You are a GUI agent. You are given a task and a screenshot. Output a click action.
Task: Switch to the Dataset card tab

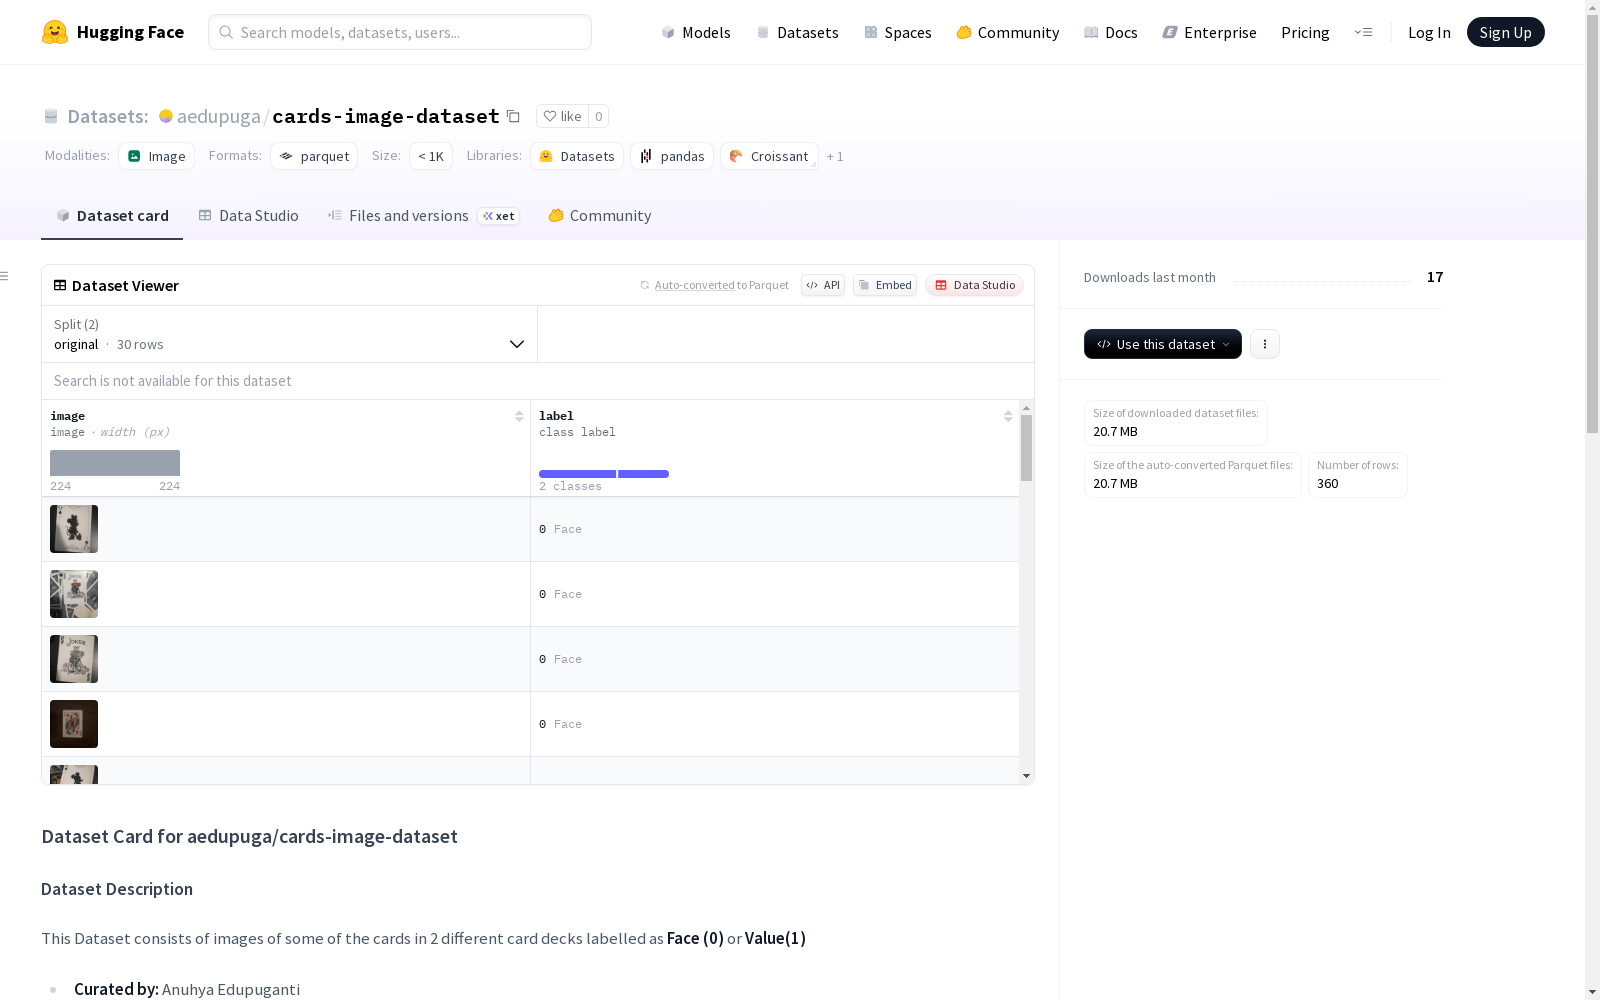coord(112,216)
